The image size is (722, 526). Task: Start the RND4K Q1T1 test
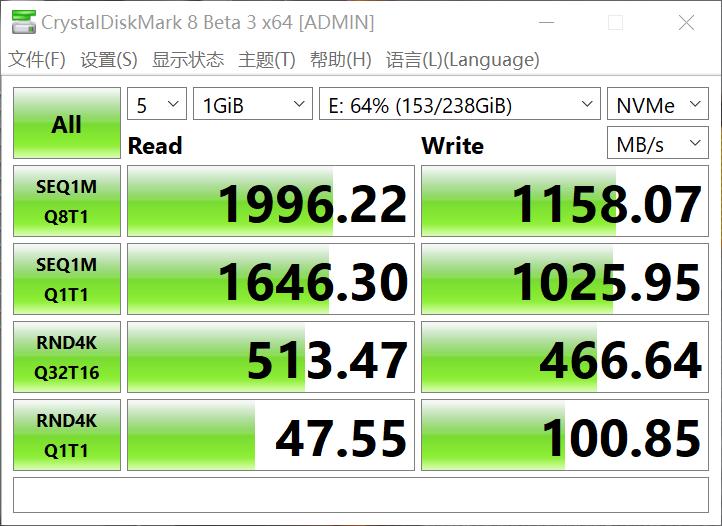pos(67,435)
